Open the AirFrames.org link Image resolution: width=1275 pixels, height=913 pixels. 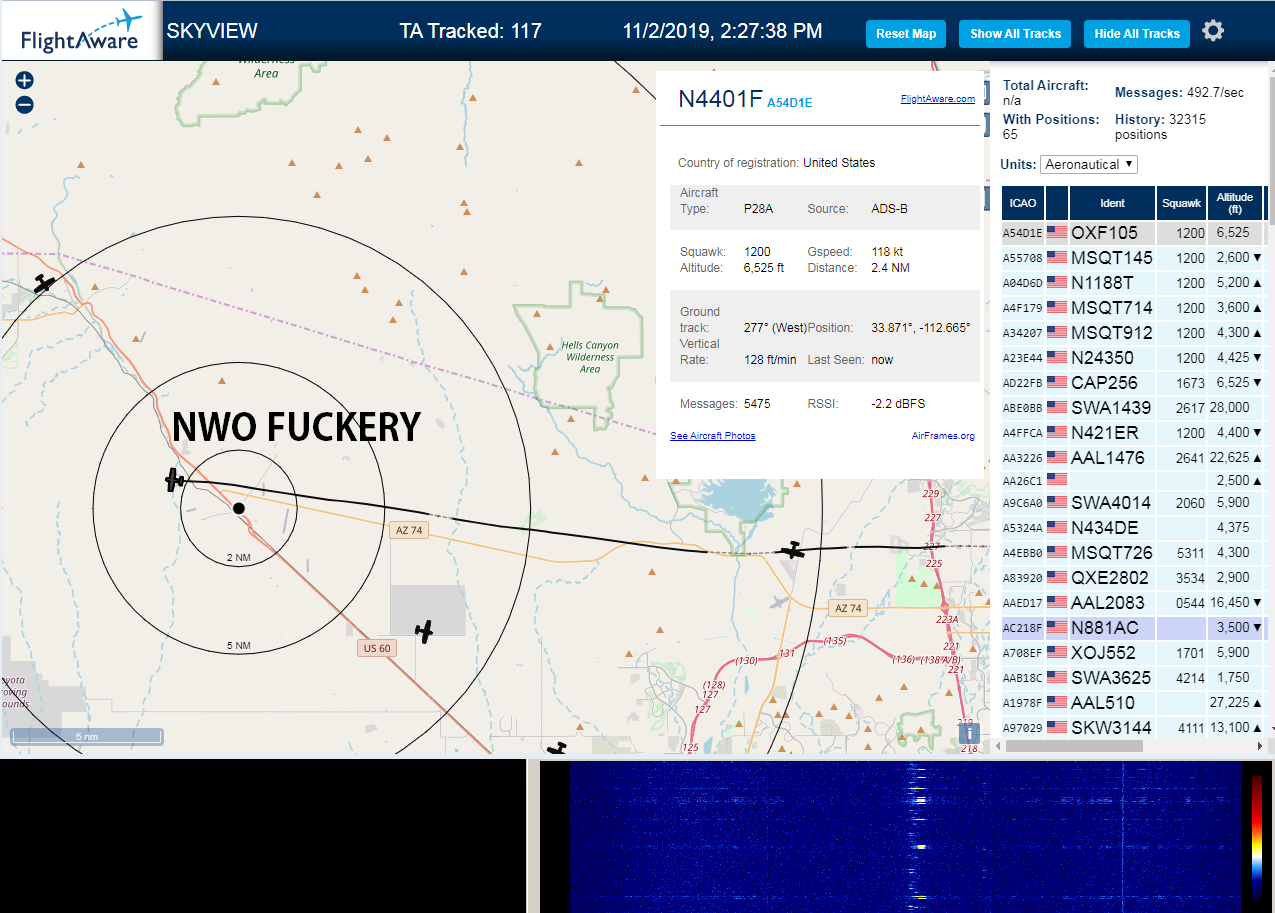click(943, 436)
